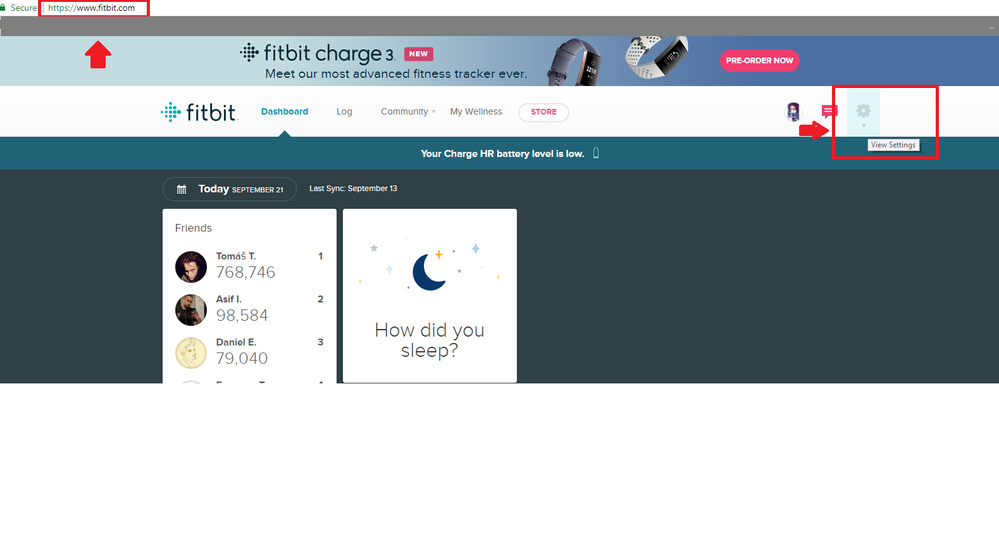
Task: Click the NEW badge in the banner
Action: click(419, 54)
